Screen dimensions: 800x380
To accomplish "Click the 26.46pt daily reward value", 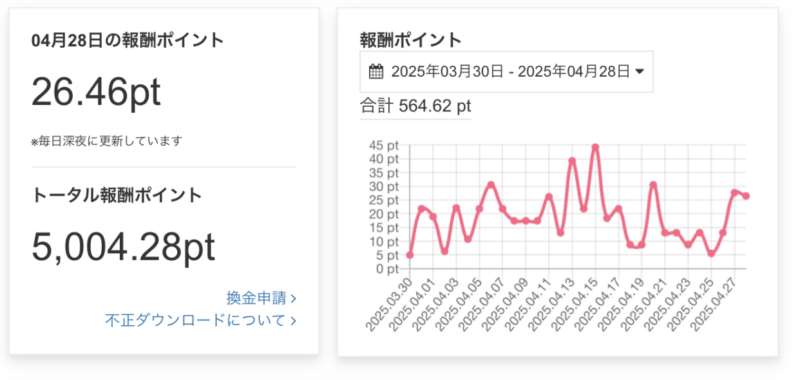I will pos(96,92).
